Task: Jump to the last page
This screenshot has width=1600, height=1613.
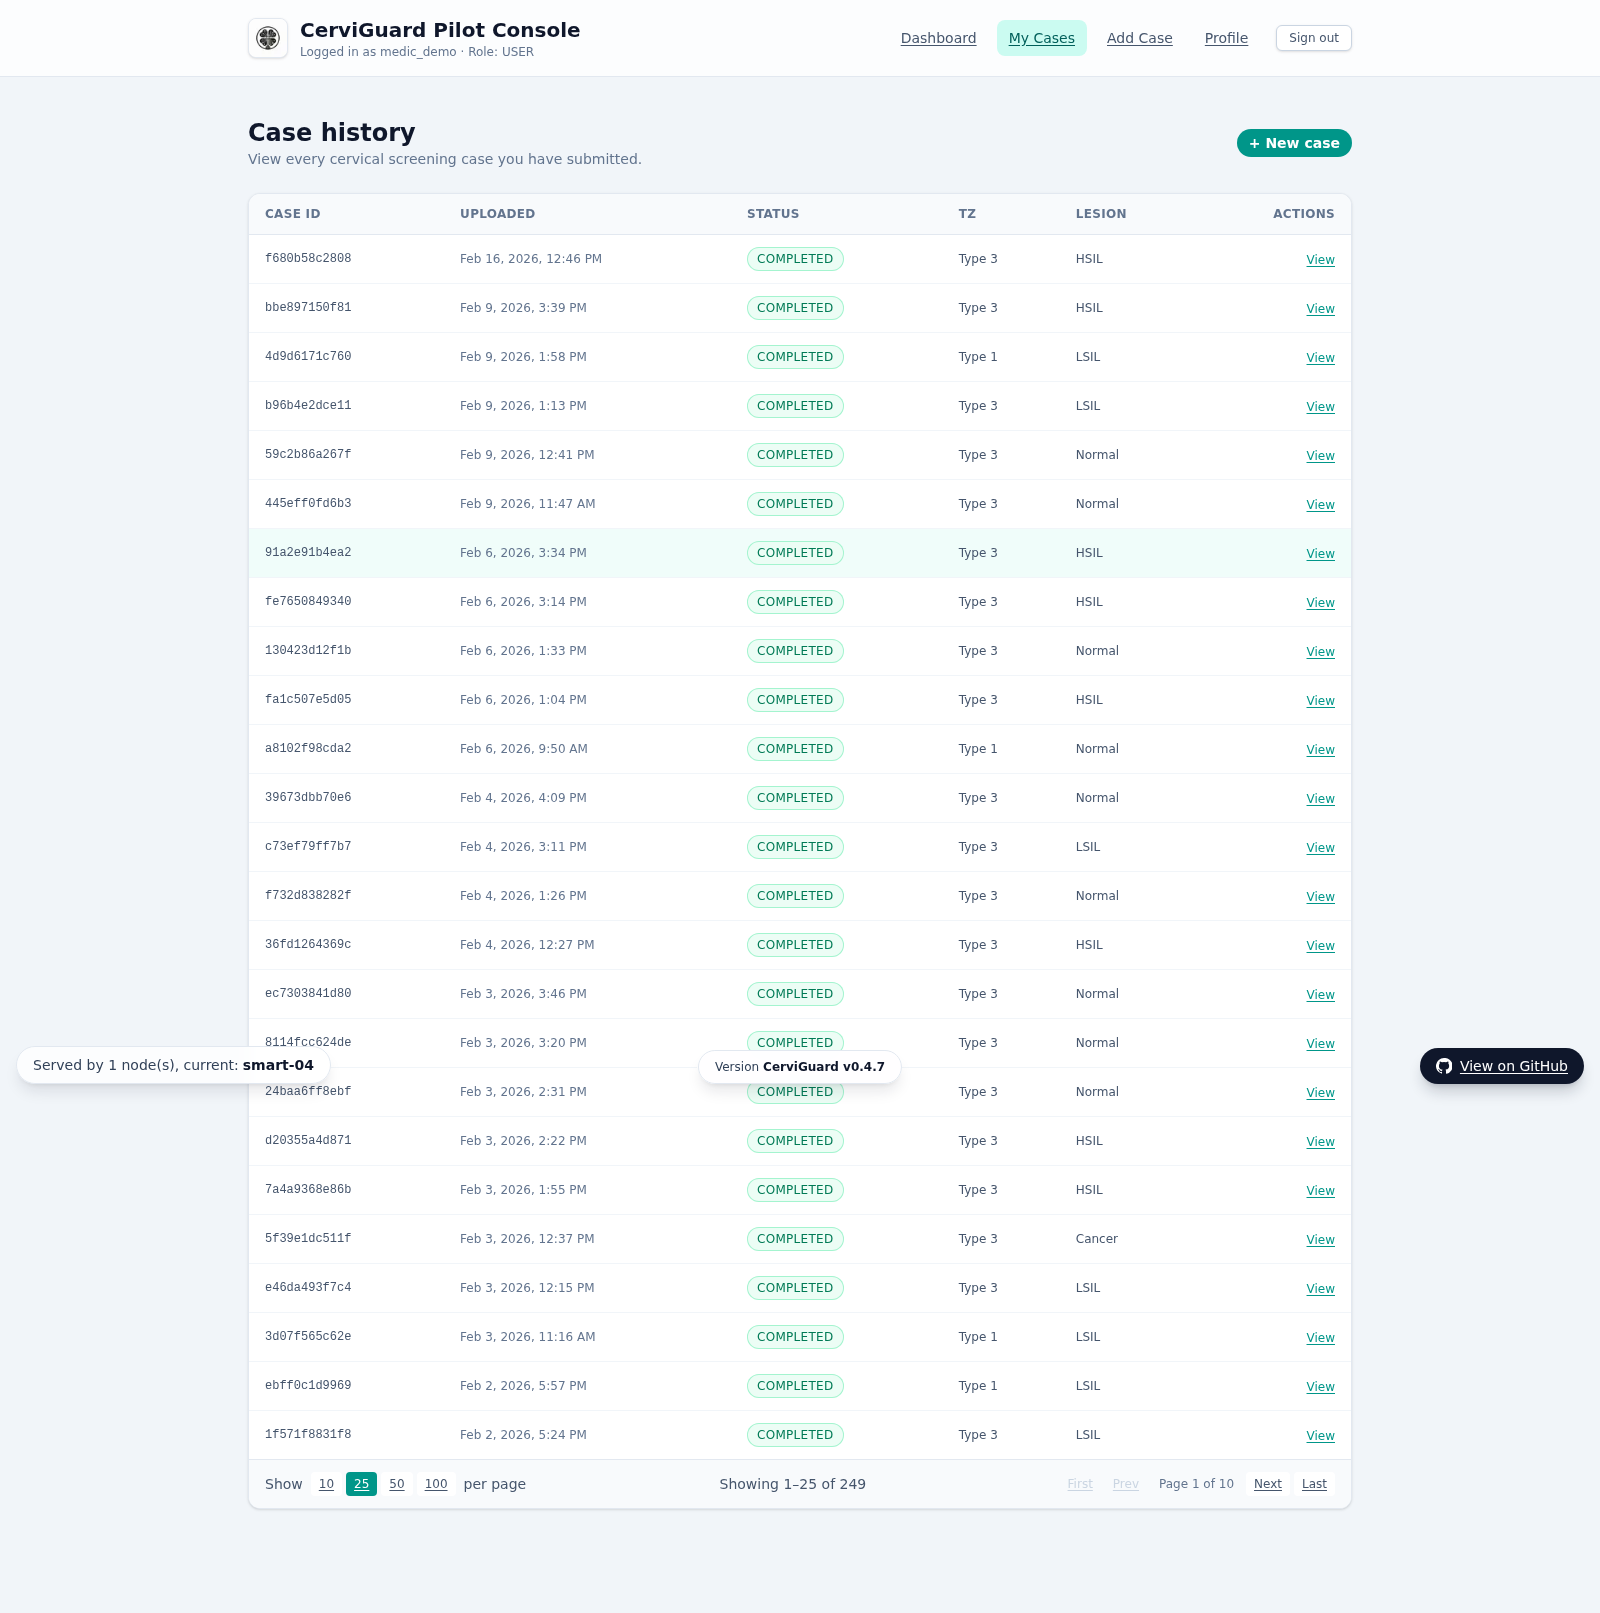Action: (x=1314, y=1484)
